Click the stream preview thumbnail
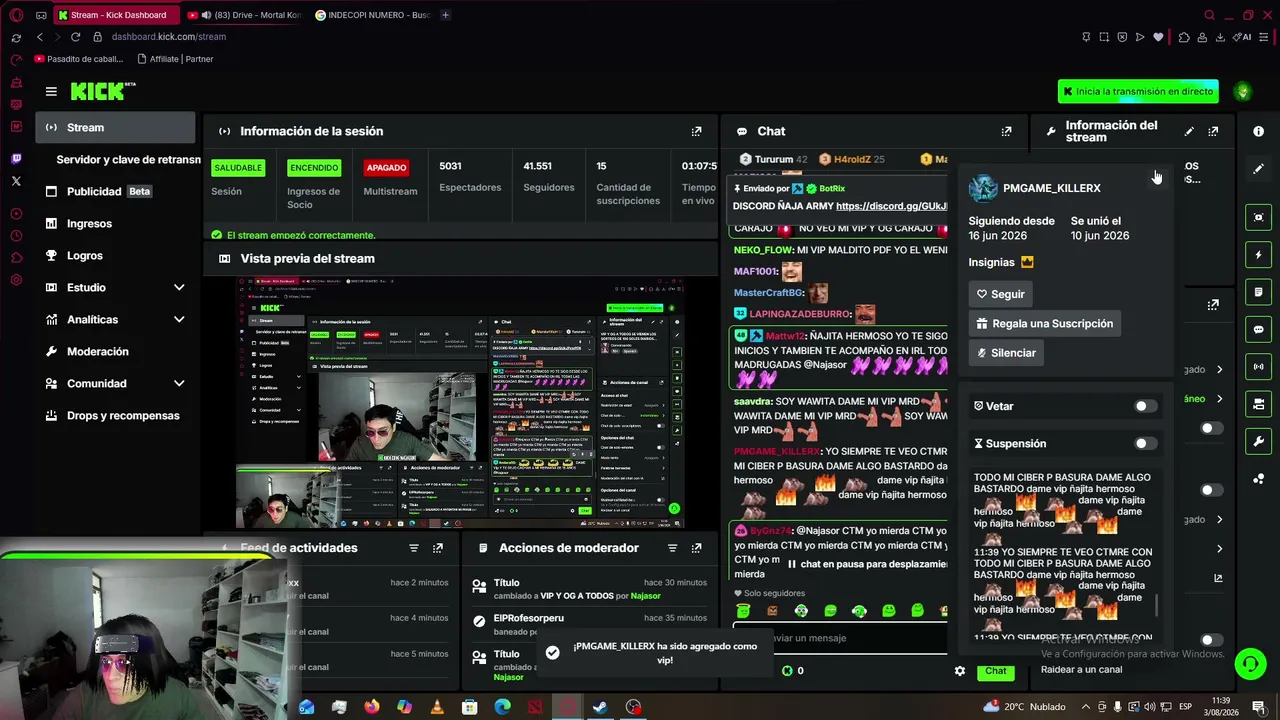This screenshot has height=720, width=1280. 460,402
